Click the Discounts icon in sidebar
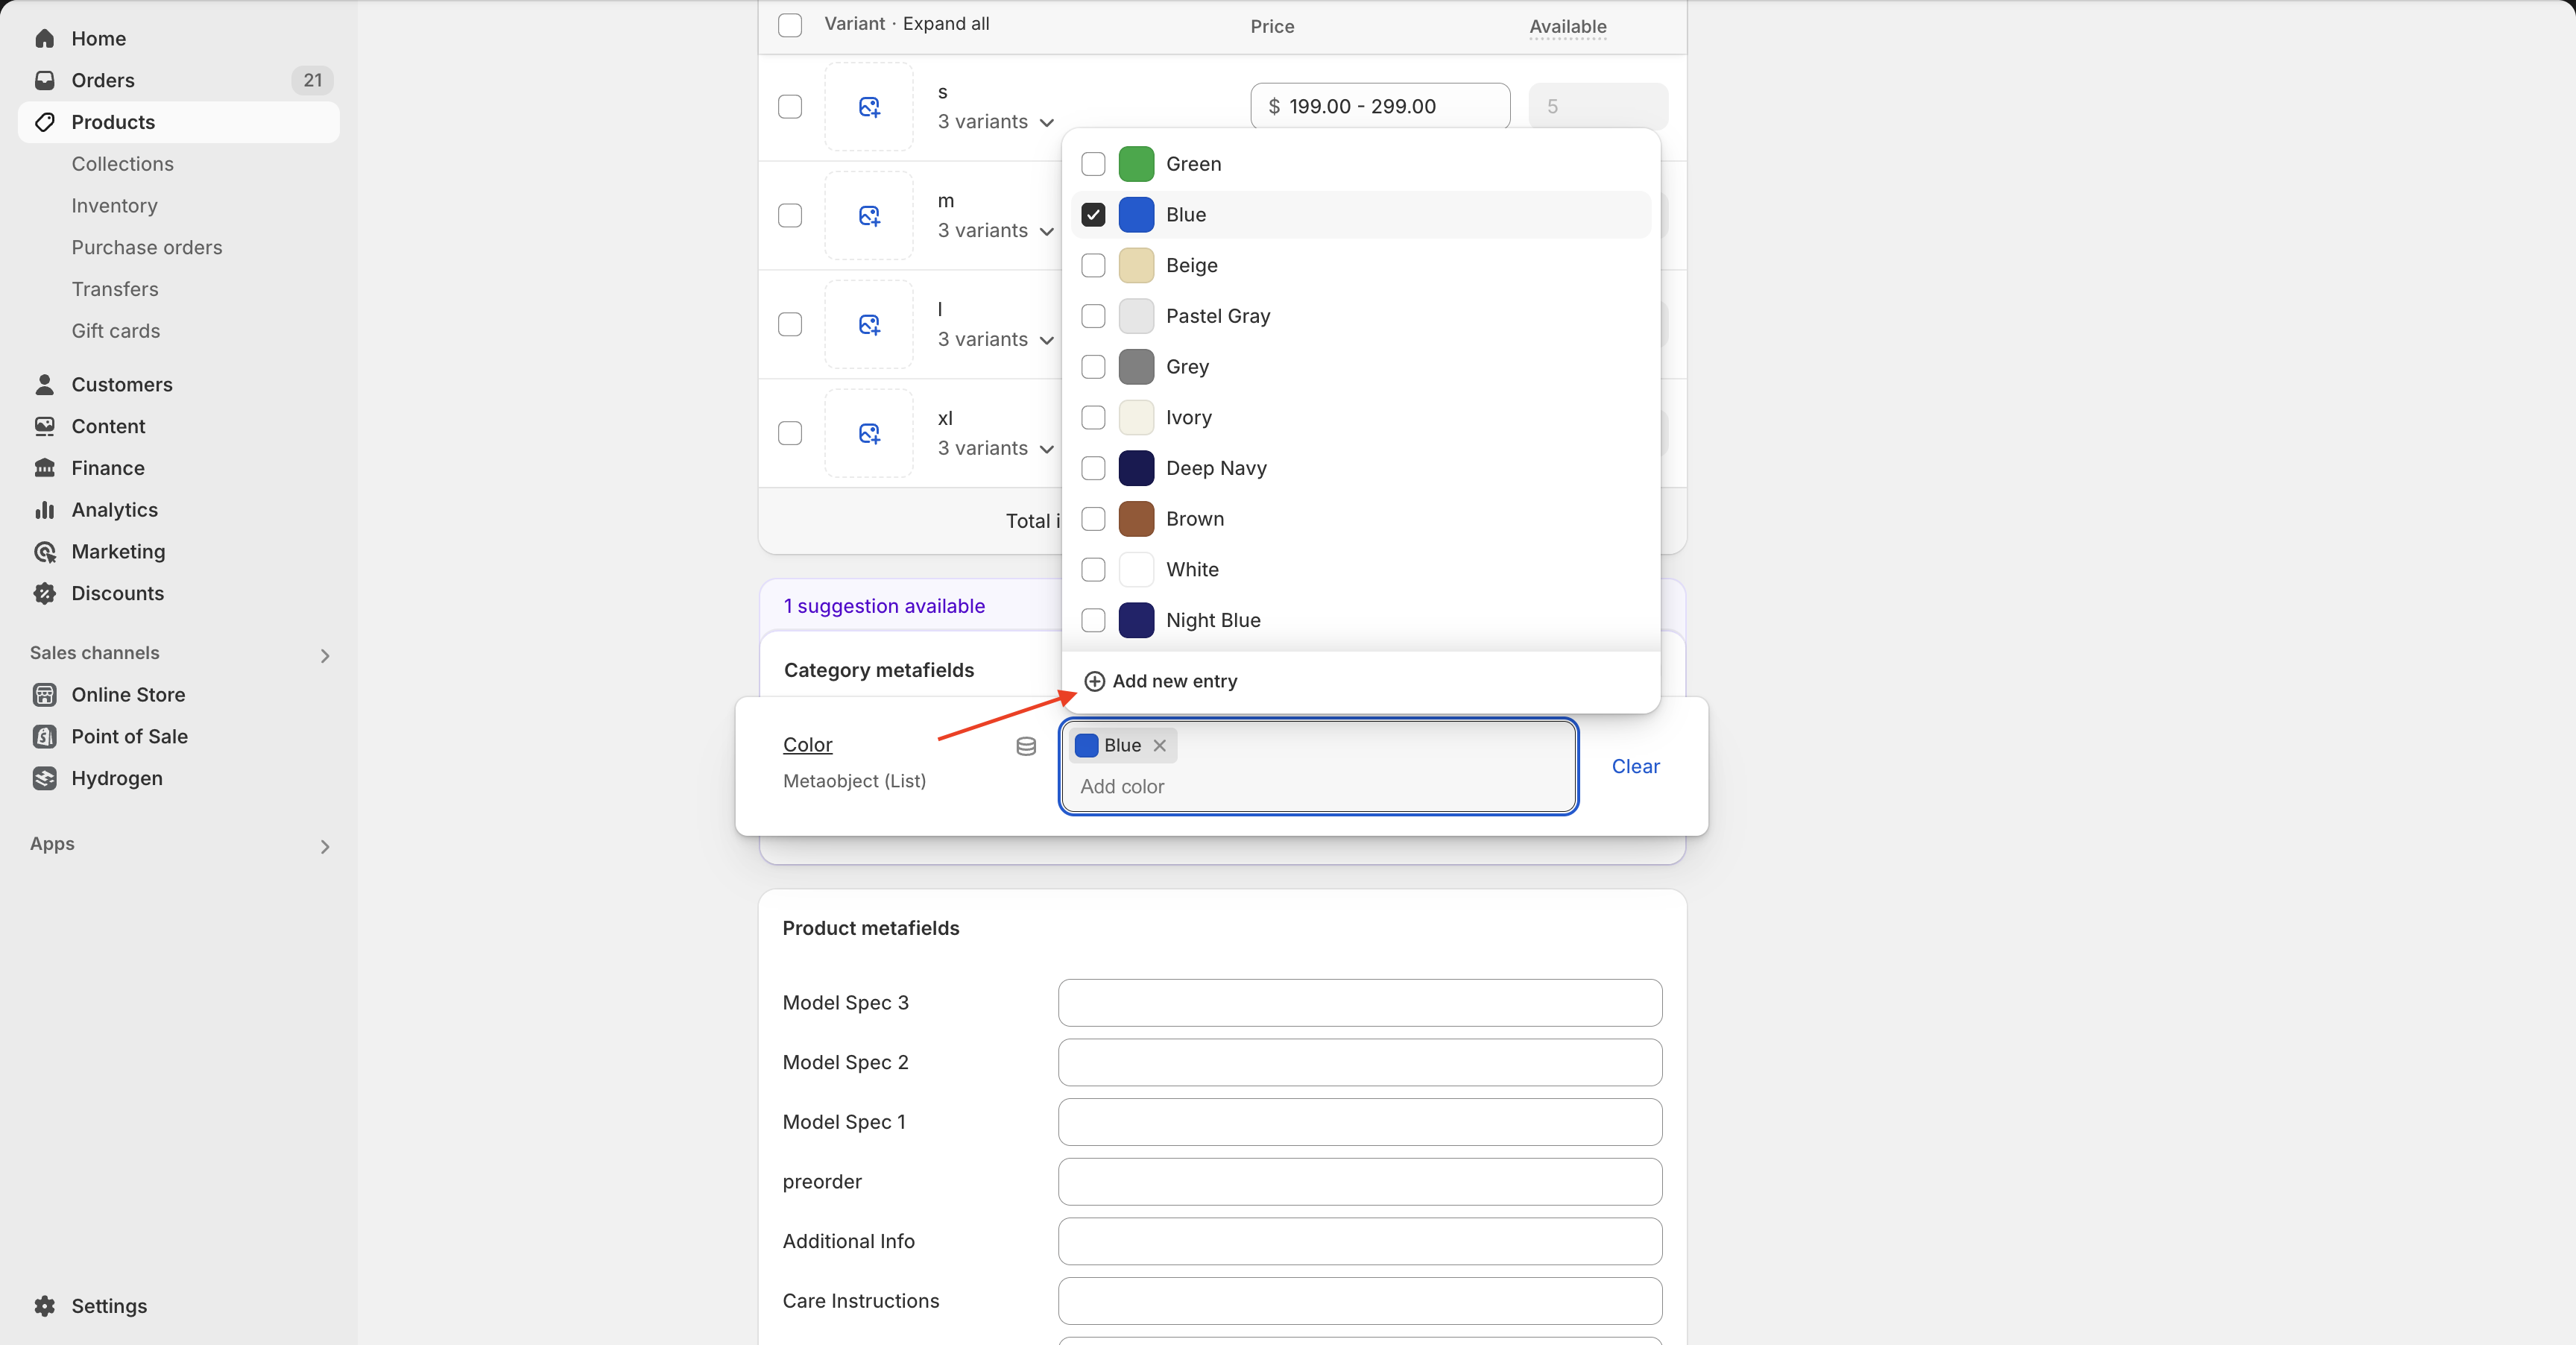2576x1345 pixels. [44, 593]
